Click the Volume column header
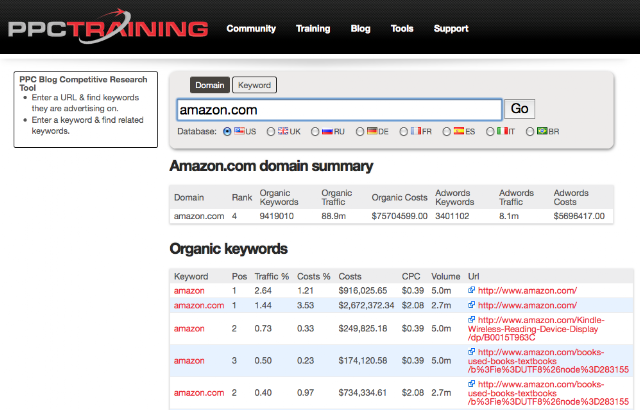Screen dimensions: 640x410 pyautogui.click(x=445, y=276)
